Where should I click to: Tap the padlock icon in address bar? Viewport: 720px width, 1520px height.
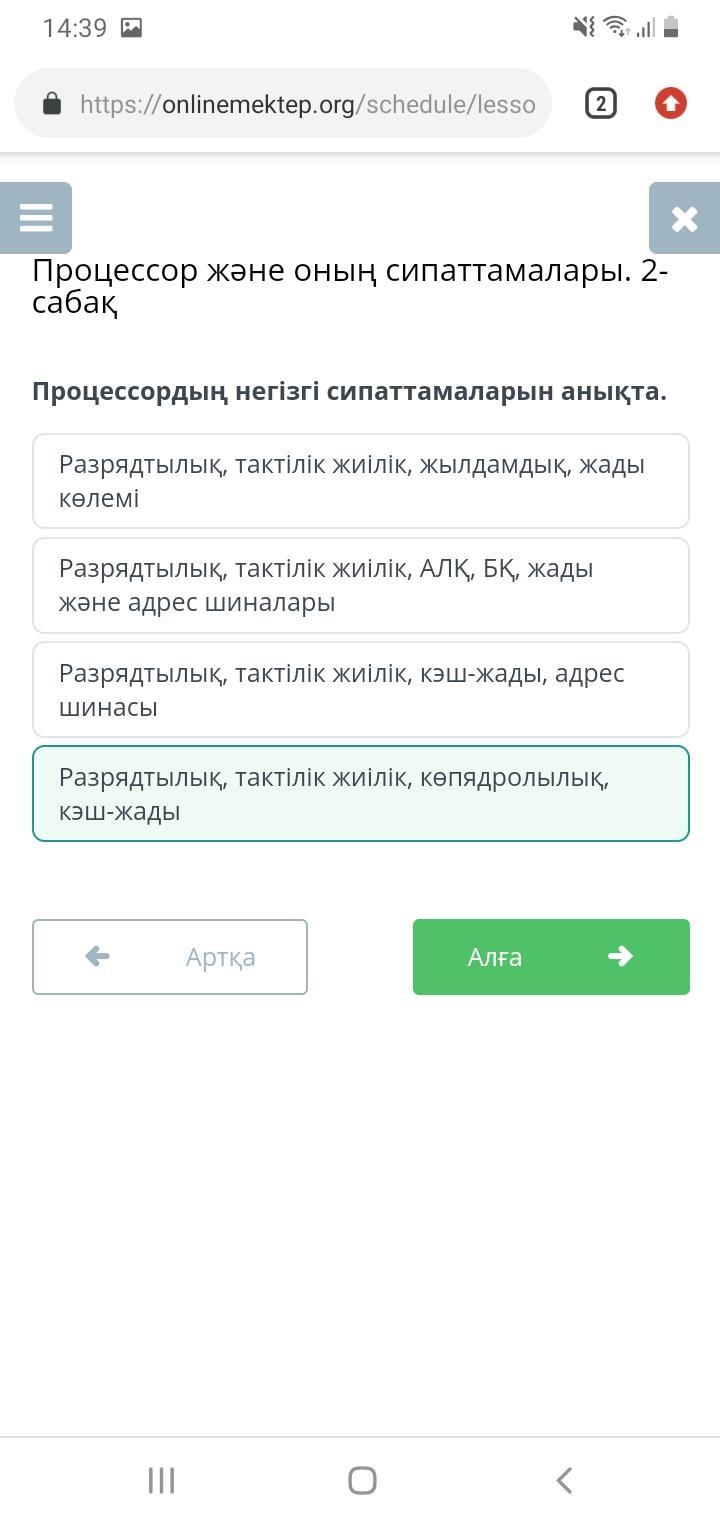click(52, 104)
